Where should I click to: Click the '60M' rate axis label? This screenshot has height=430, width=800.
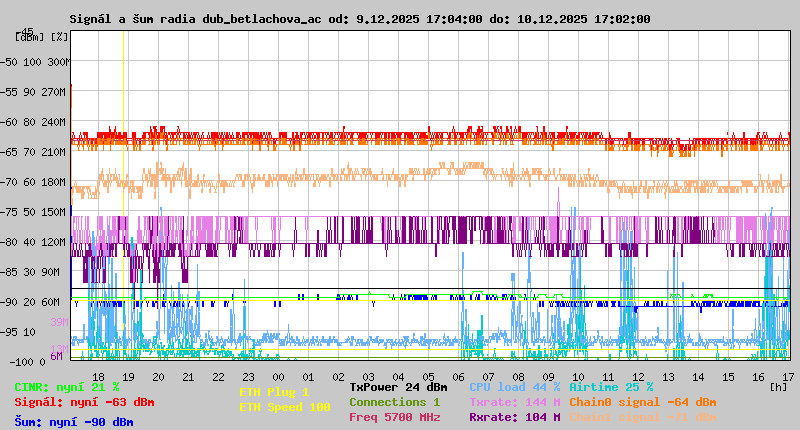51,302
